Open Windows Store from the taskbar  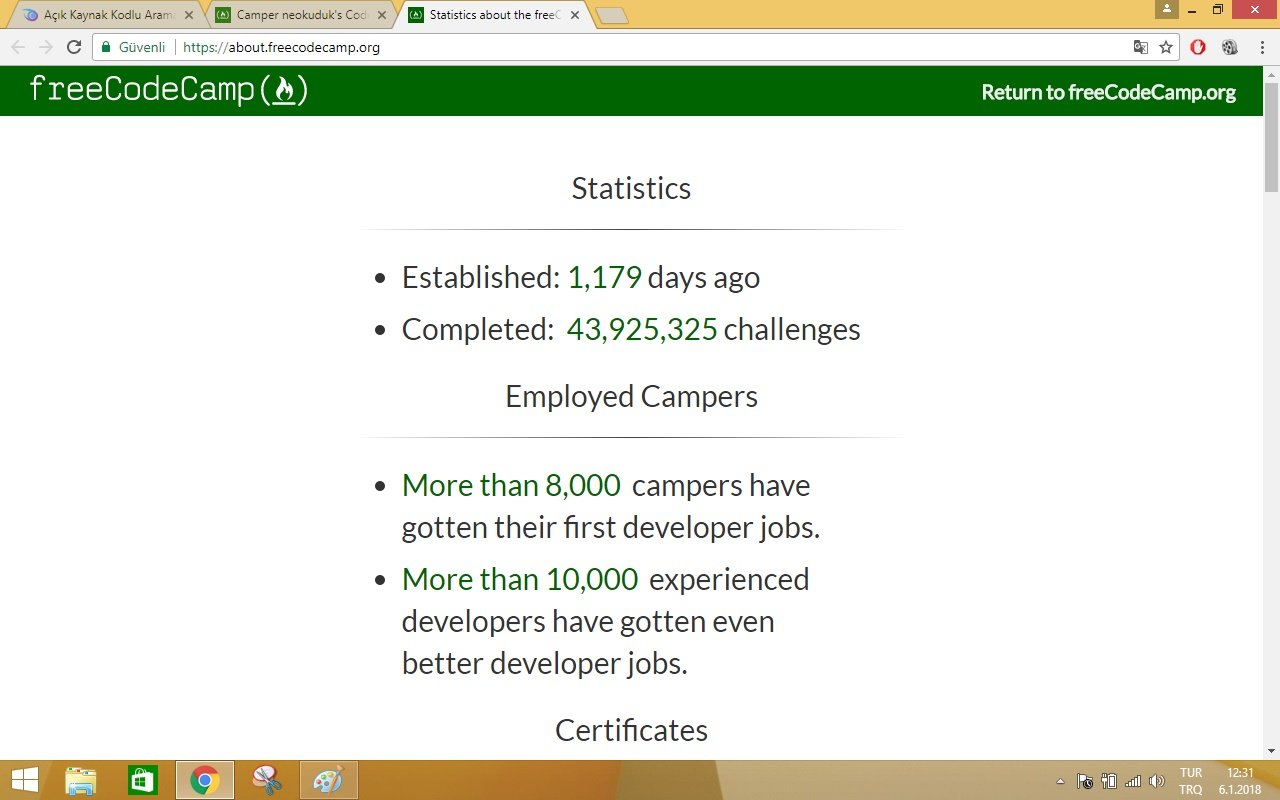click(x=143, y=780)
